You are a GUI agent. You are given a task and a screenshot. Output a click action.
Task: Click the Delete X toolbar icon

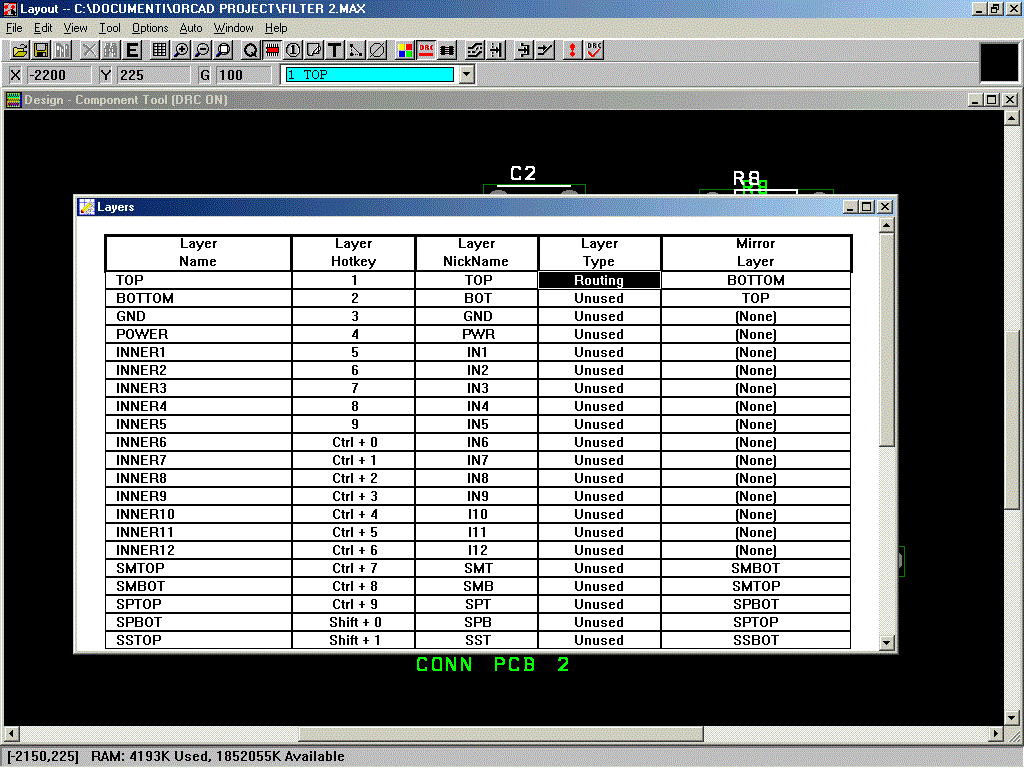point(89,50)
